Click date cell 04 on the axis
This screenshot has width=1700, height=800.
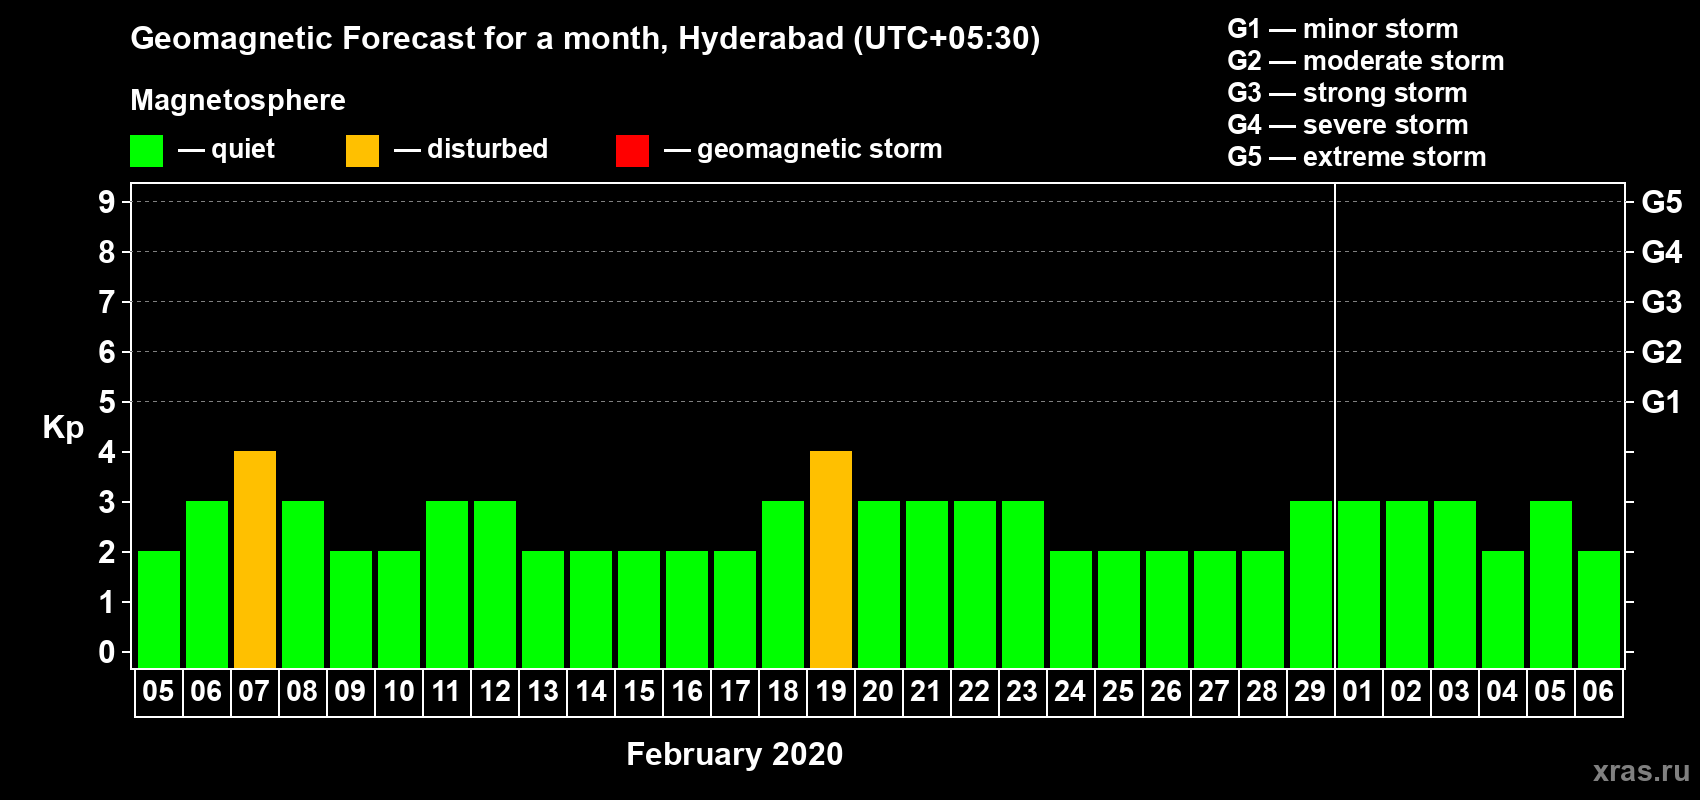coord(1503,692)
